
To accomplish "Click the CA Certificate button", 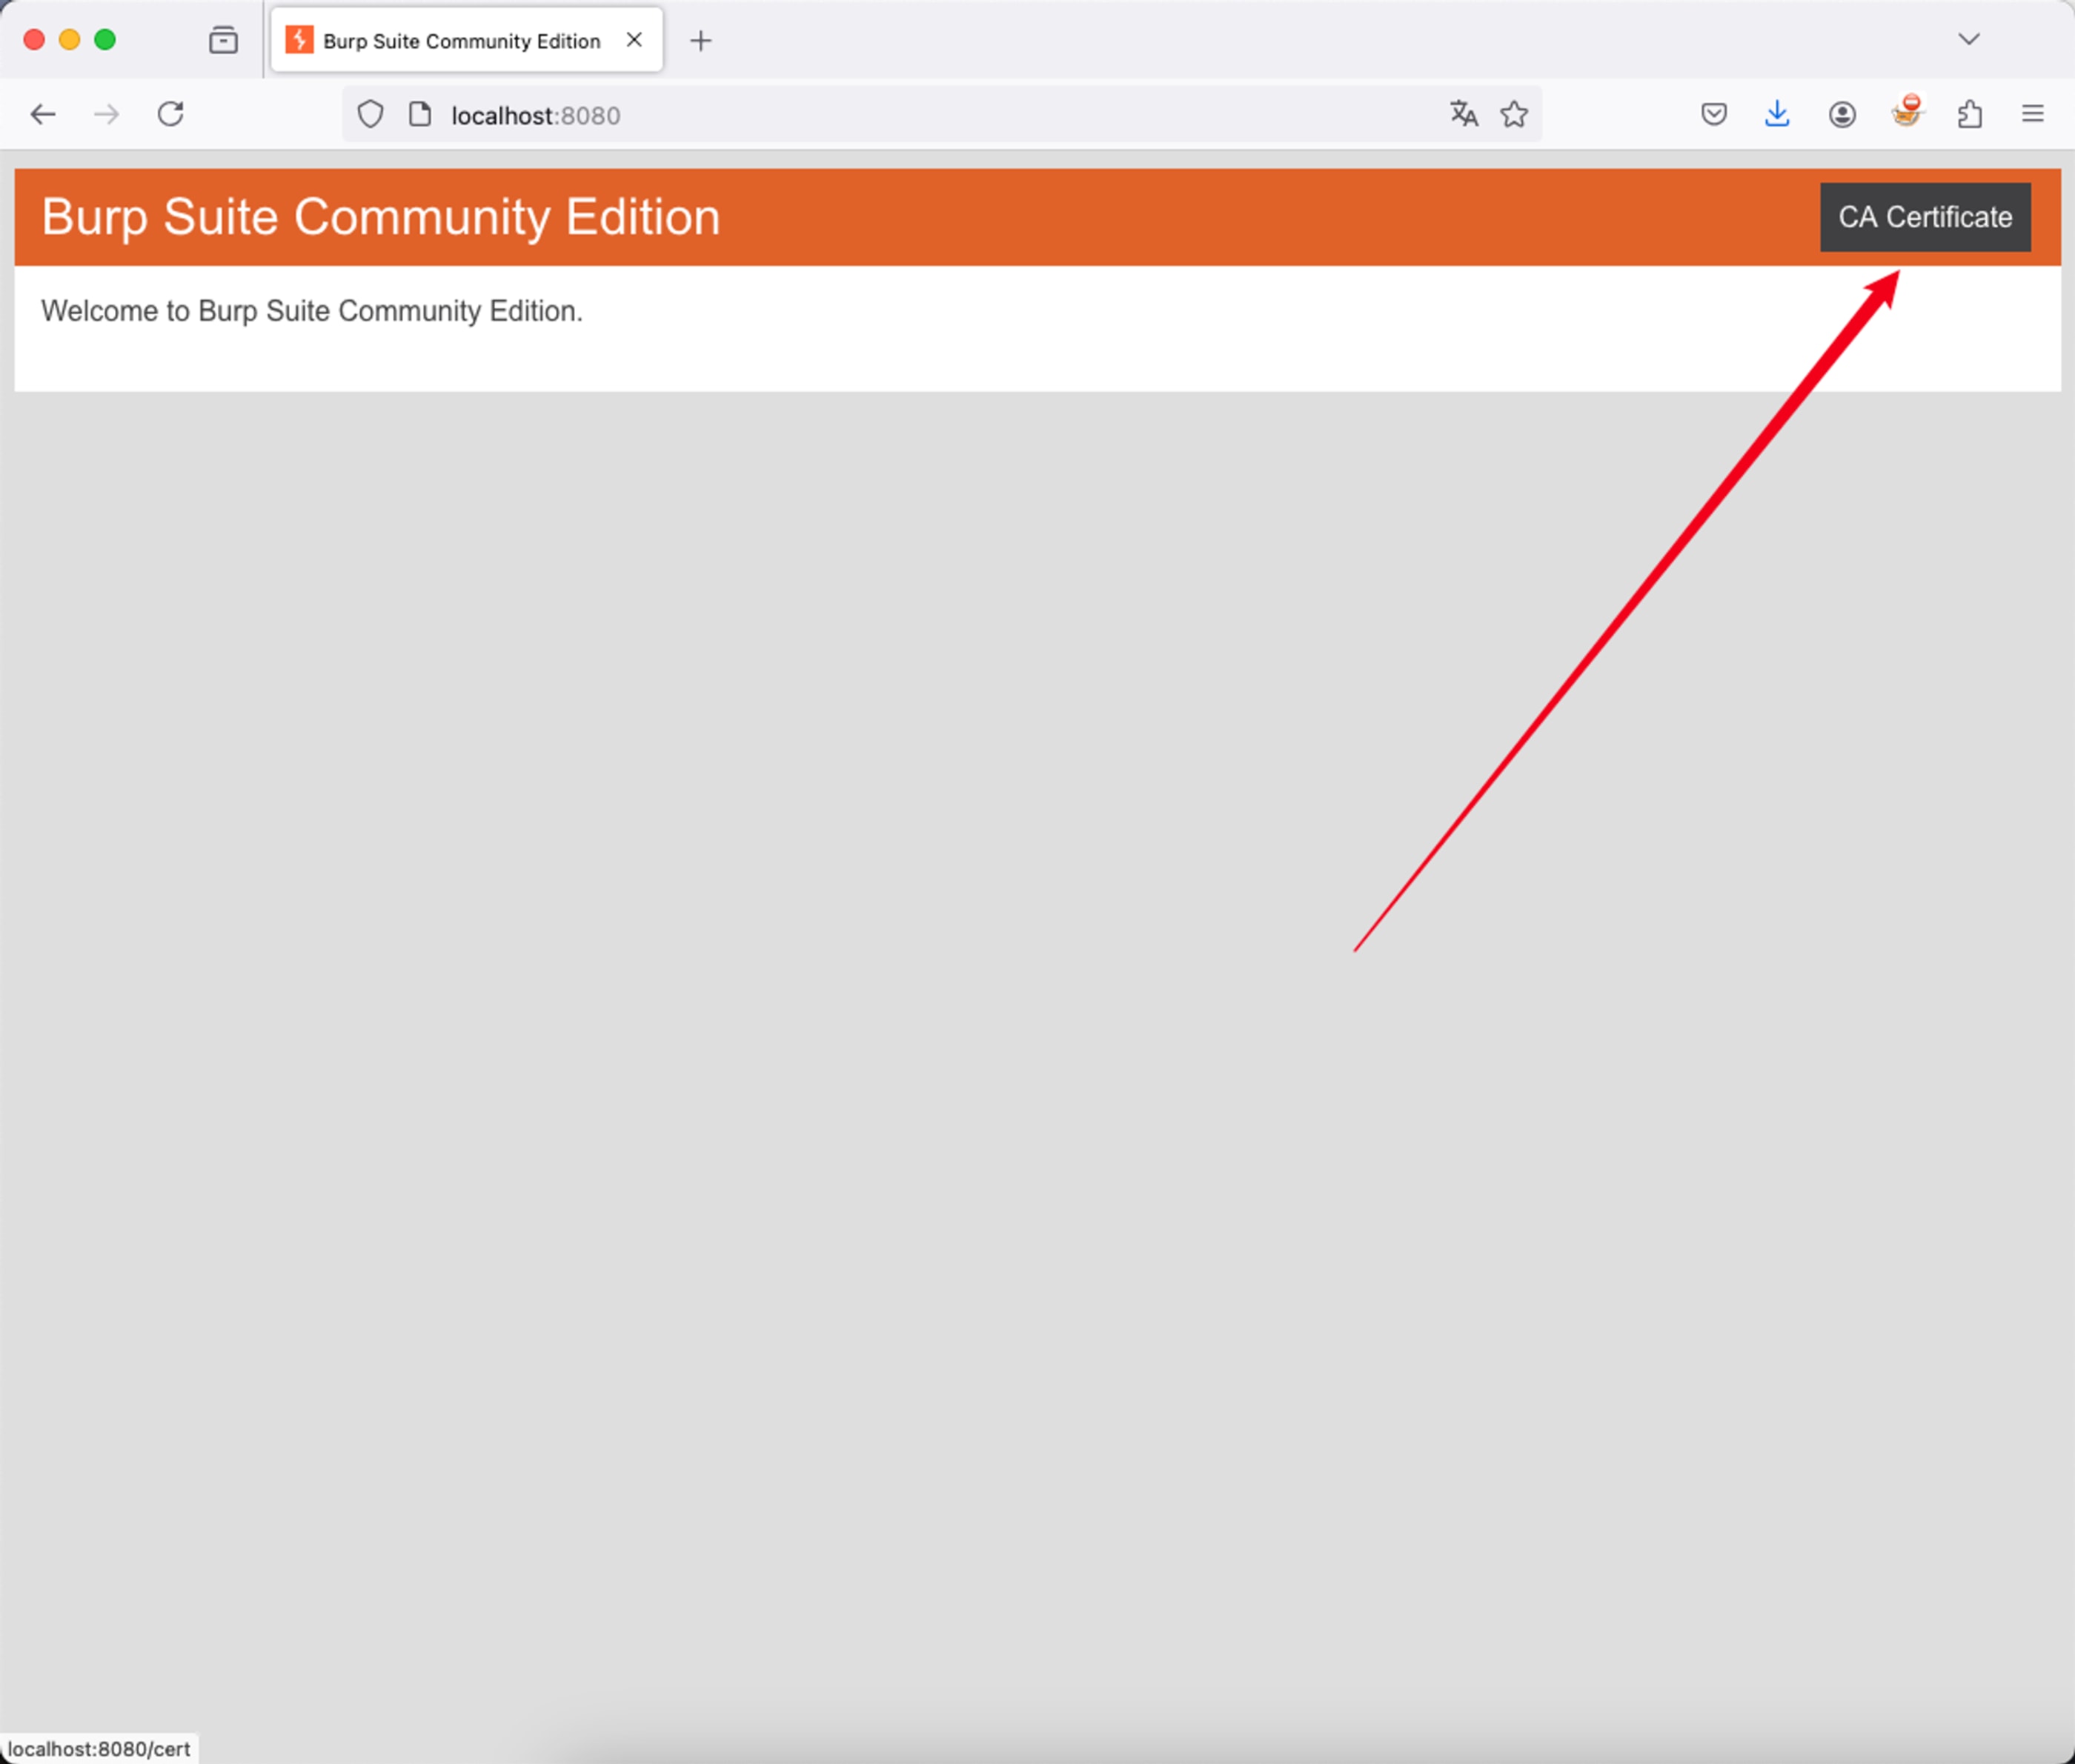I will pyautogui.click(x=1924, y=217).
